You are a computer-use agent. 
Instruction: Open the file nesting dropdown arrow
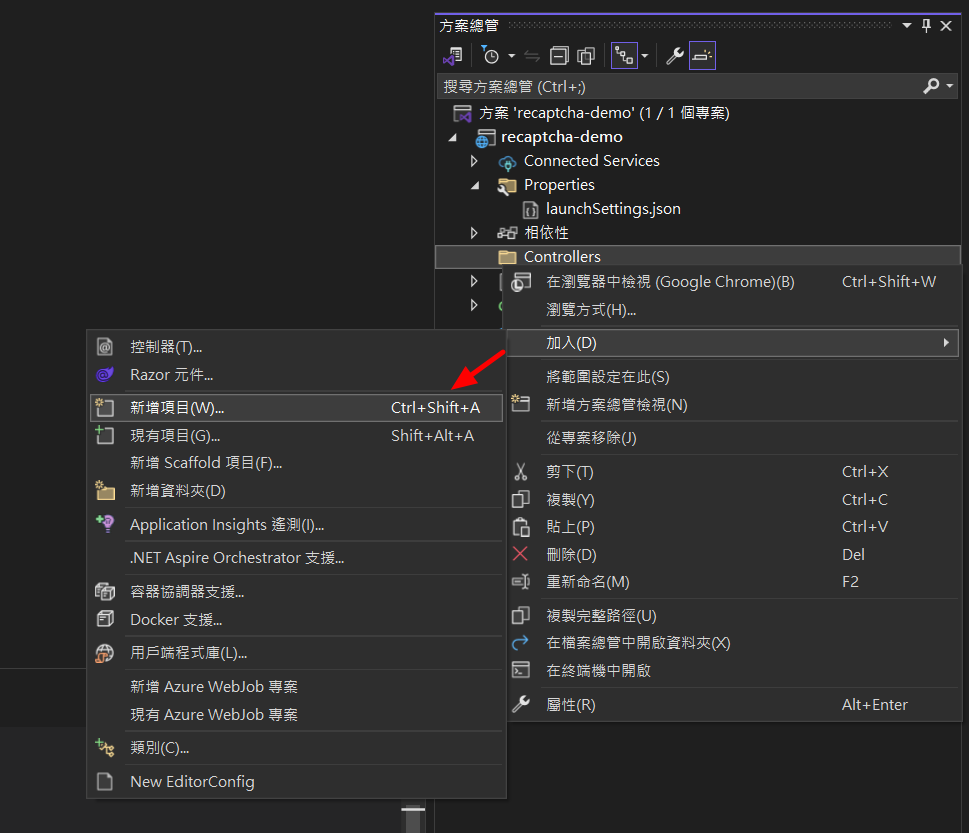click(x=645, y=56)
